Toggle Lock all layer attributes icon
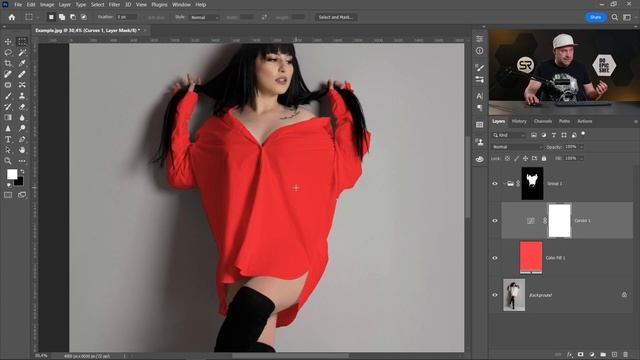 pyautogui.click(x=544, y=158)
